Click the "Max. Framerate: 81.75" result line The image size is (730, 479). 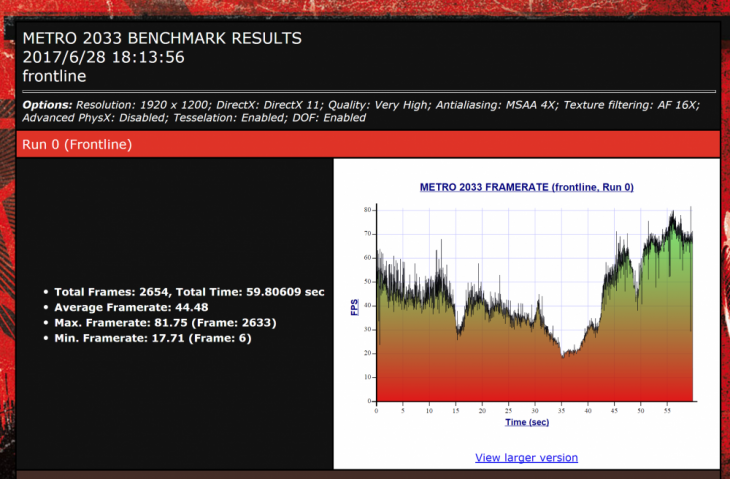click(165, 323)
